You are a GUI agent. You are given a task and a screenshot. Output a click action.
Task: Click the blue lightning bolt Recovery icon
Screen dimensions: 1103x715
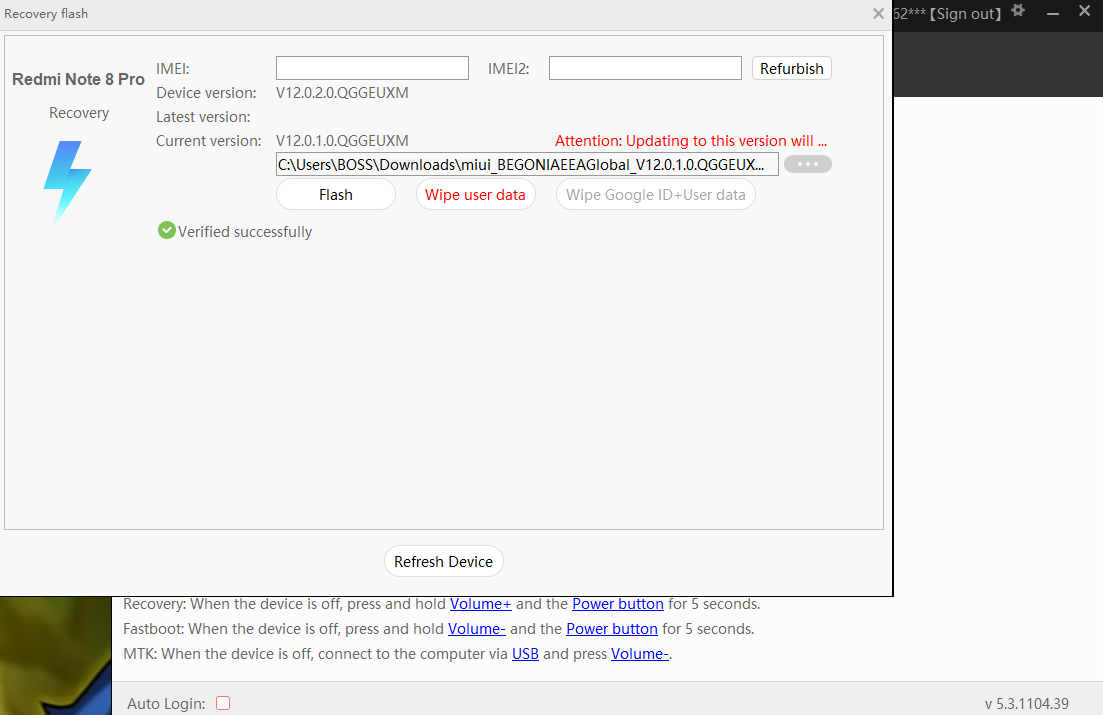[x=68, y=181]
